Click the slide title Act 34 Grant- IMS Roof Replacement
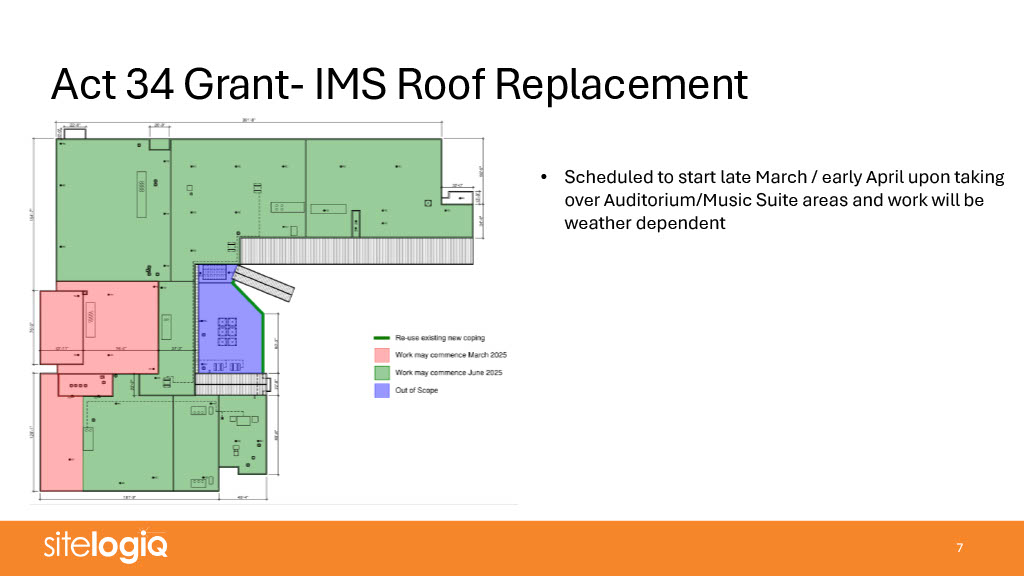The image size is (1024, 576). coord(399,85)
